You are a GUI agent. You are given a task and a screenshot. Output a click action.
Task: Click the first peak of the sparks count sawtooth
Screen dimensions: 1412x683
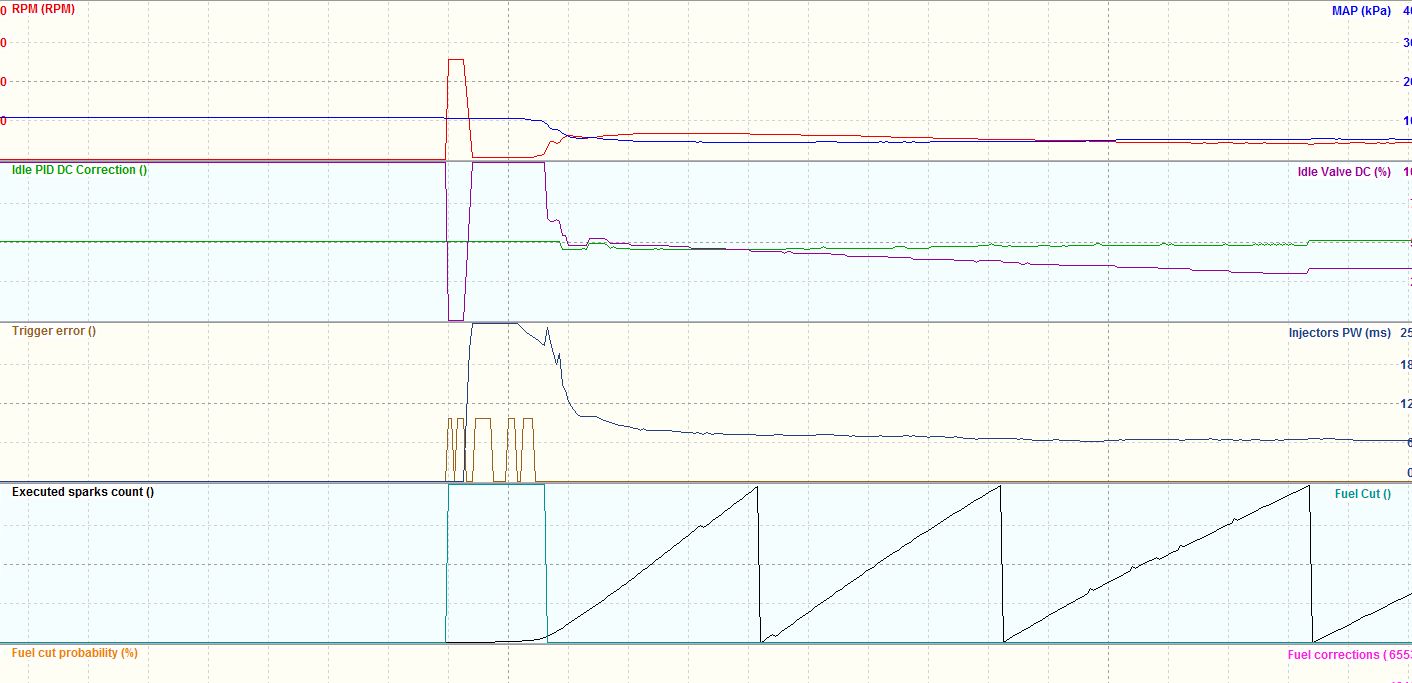[x=757, y=487]
